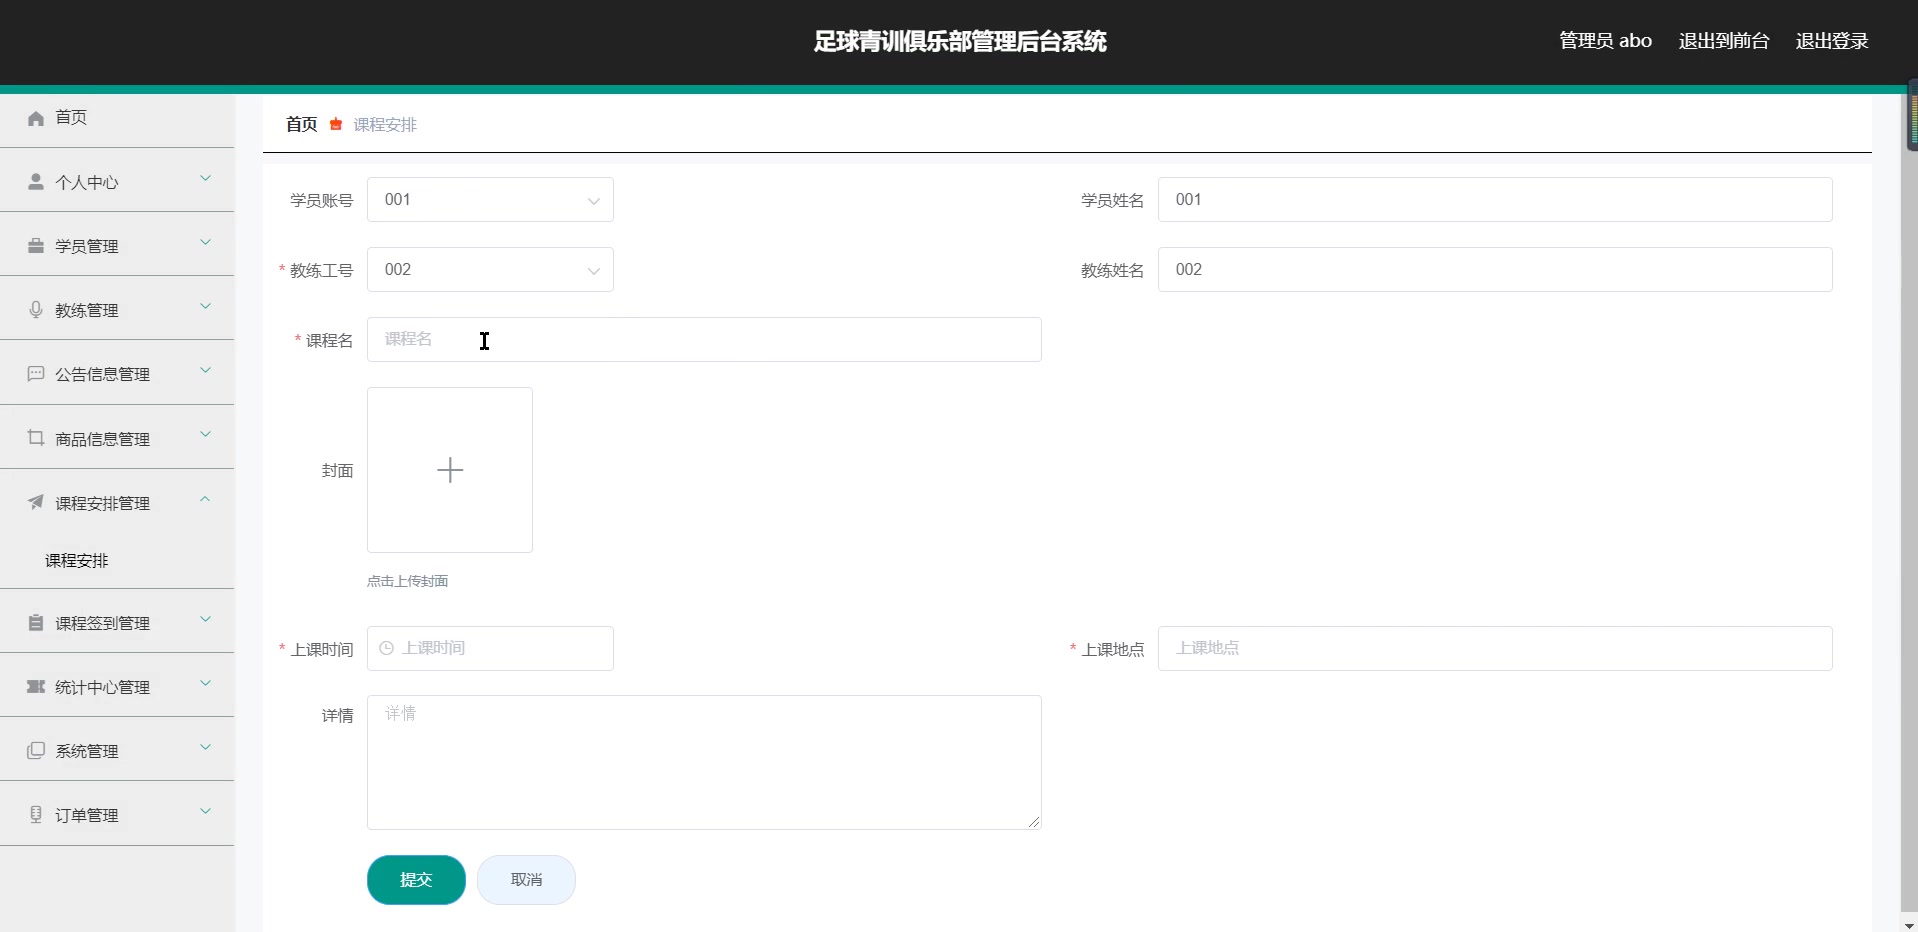Expand the 学员管理 menu chevron

point(205,243)
